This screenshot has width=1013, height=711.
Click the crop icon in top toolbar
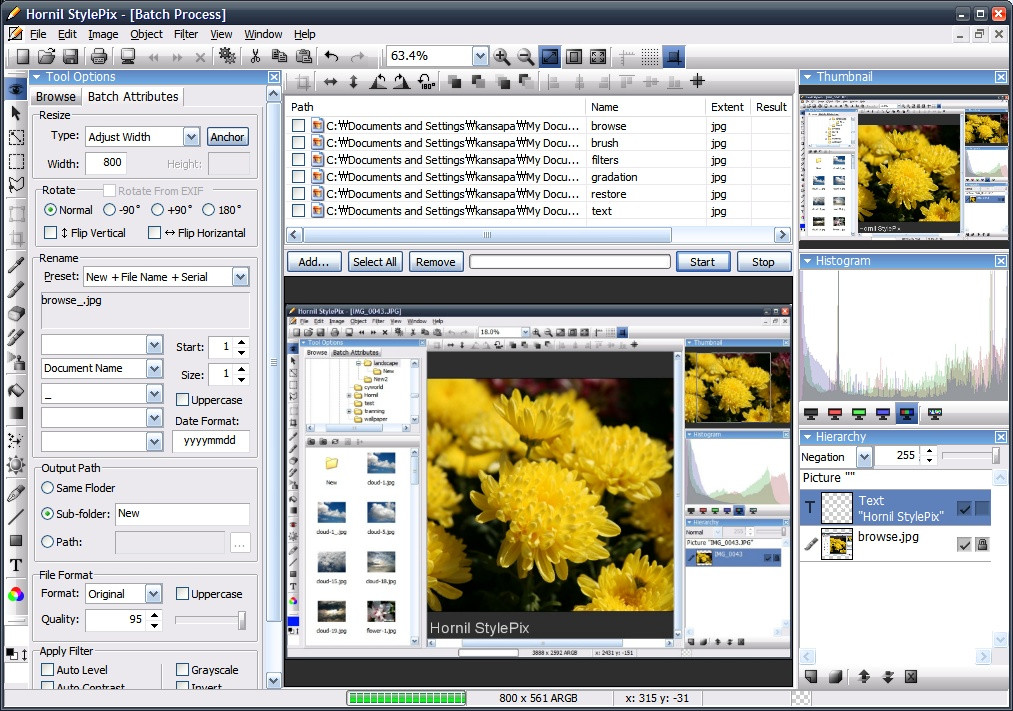tap(303, 82)
